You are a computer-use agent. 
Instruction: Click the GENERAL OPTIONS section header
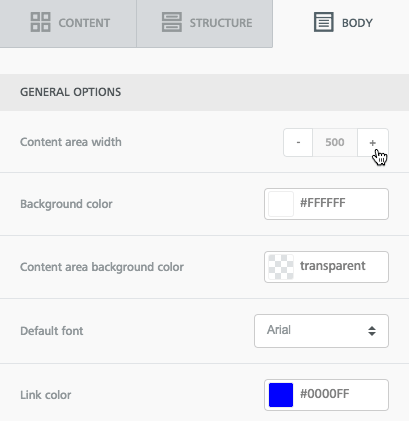pyautogui.click(x=204, y=92)
